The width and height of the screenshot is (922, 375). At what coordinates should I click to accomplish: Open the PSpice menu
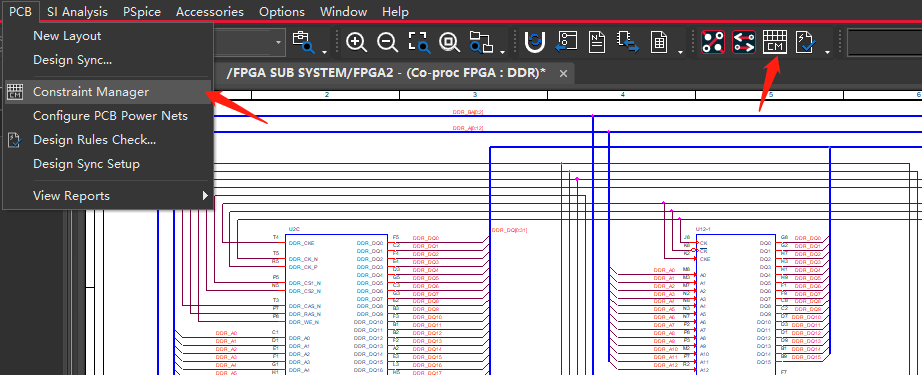coord(142,12)
